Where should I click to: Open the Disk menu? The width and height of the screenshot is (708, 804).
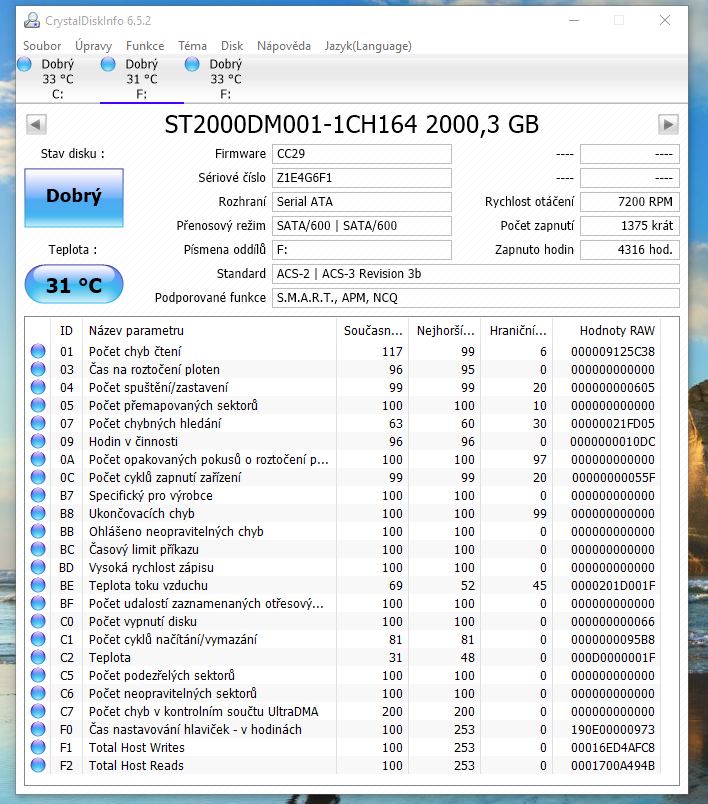point(232,46)
